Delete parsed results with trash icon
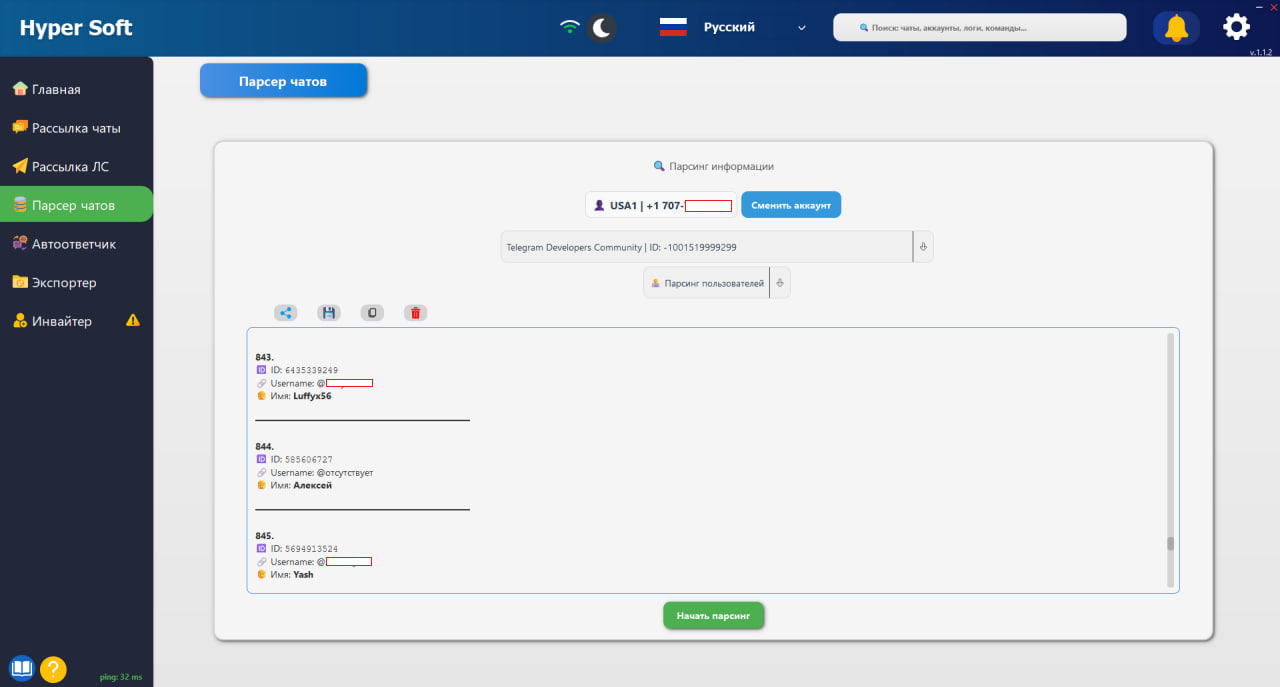Screen dimensions: 1280x687 point(415,313)
